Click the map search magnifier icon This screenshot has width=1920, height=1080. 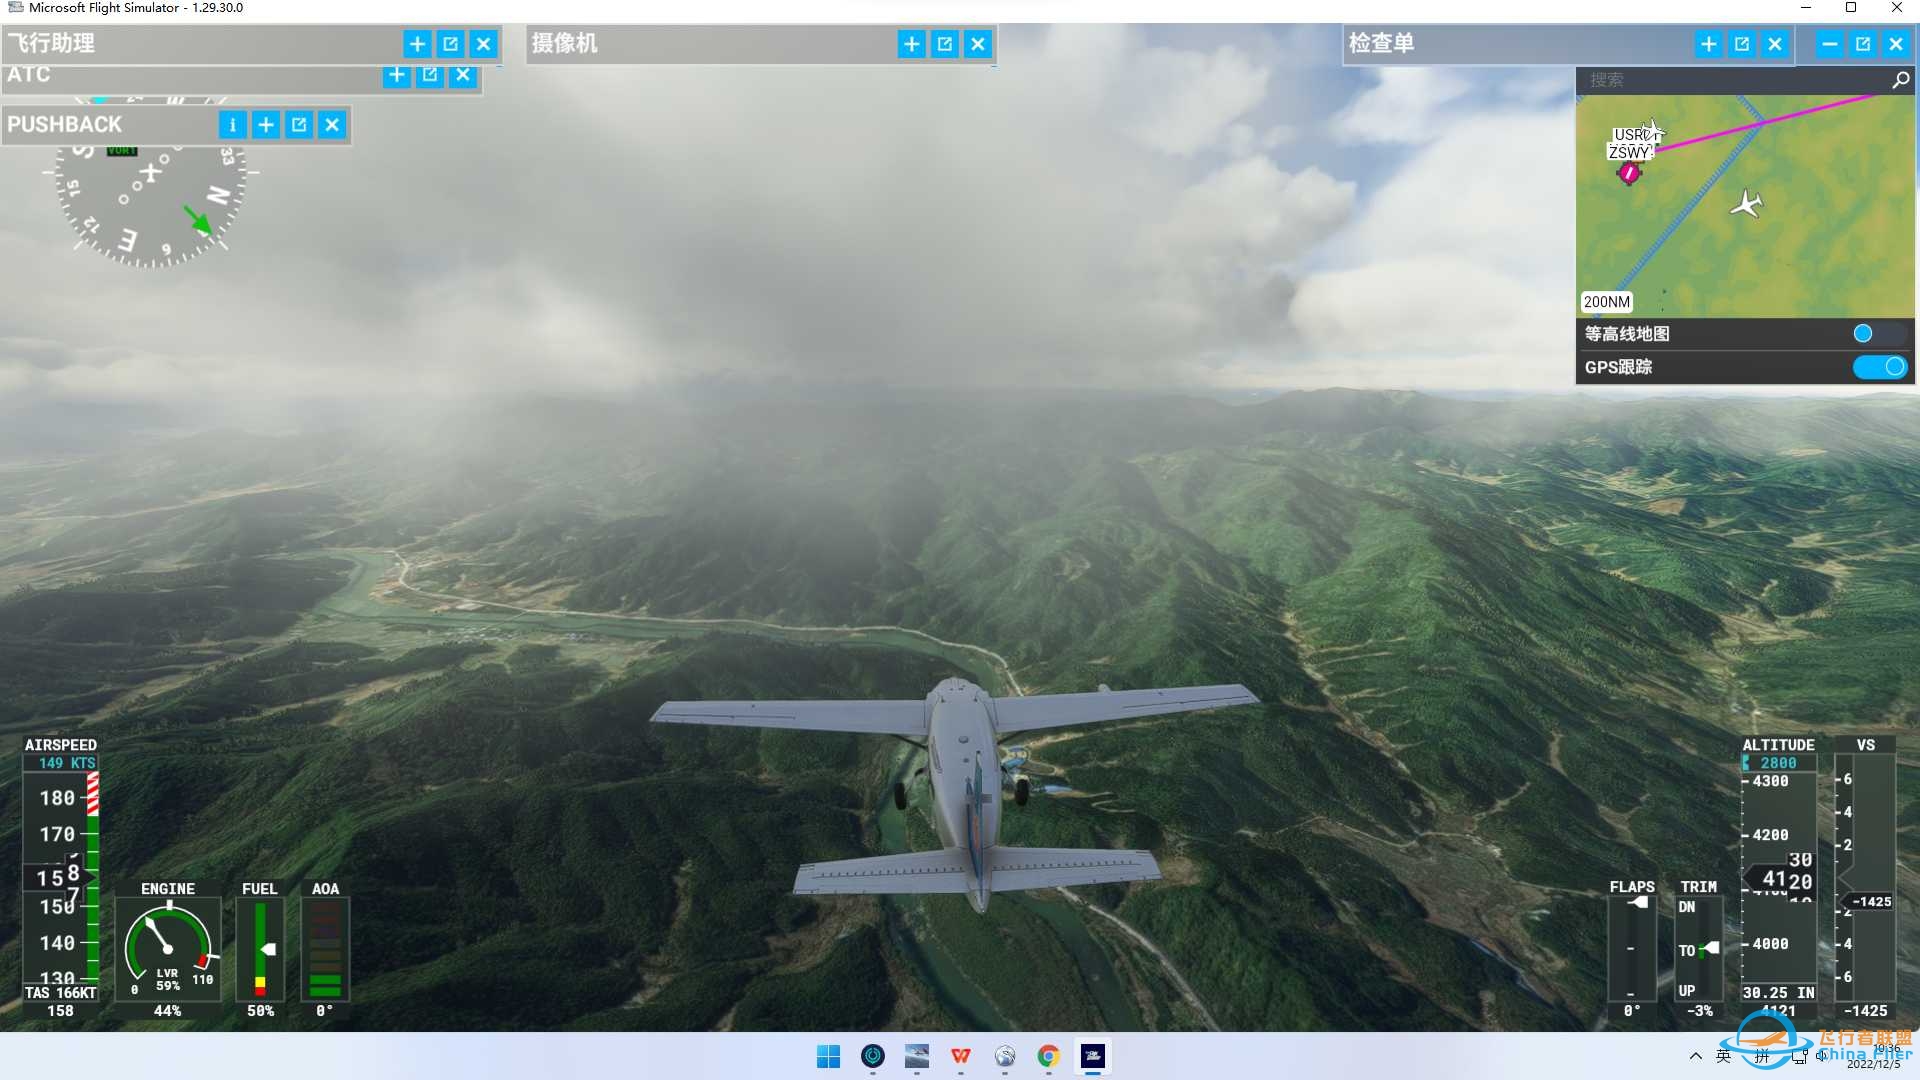(x=1900, y=80)
